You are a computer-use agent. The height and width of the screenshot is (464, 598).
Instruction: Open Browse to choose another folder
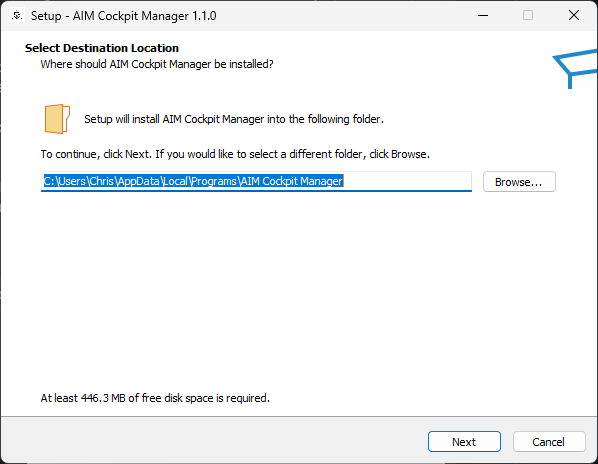(x=519, y=181)
